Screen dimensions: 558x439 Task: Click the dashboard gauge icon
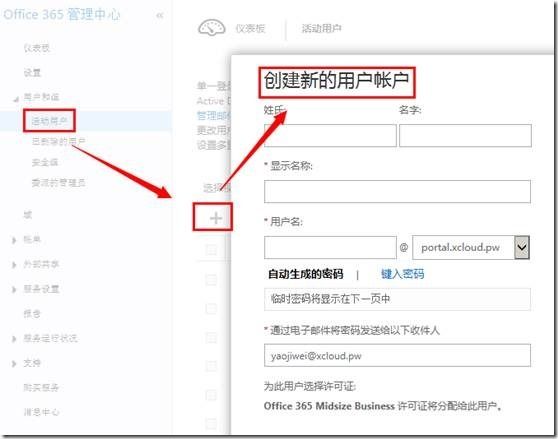[211, 28]
